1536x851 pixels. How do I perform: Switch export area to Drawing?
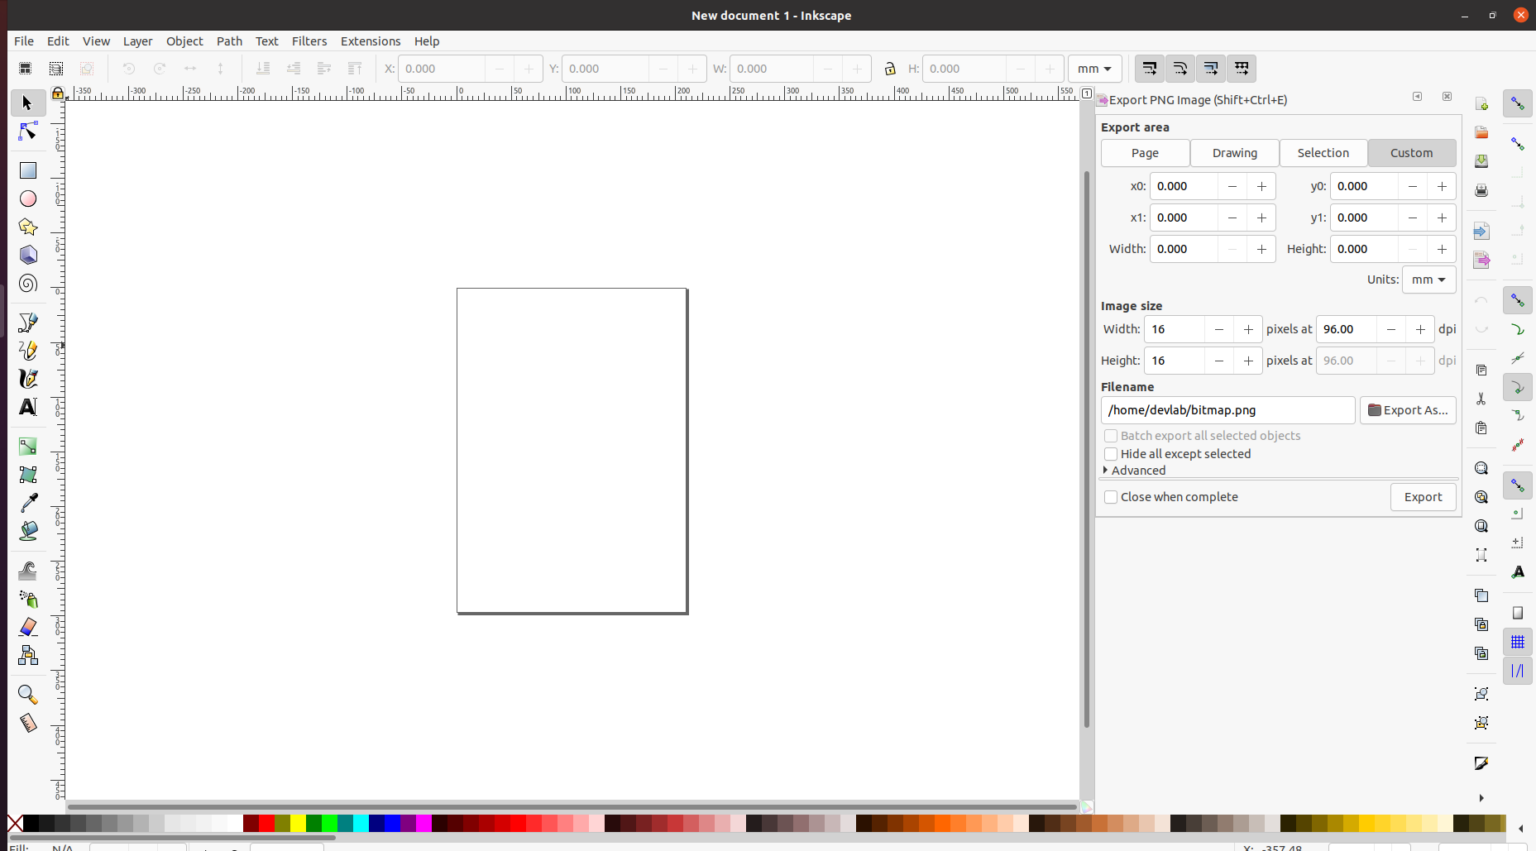pyautogui.click(x=1234, y=152)
